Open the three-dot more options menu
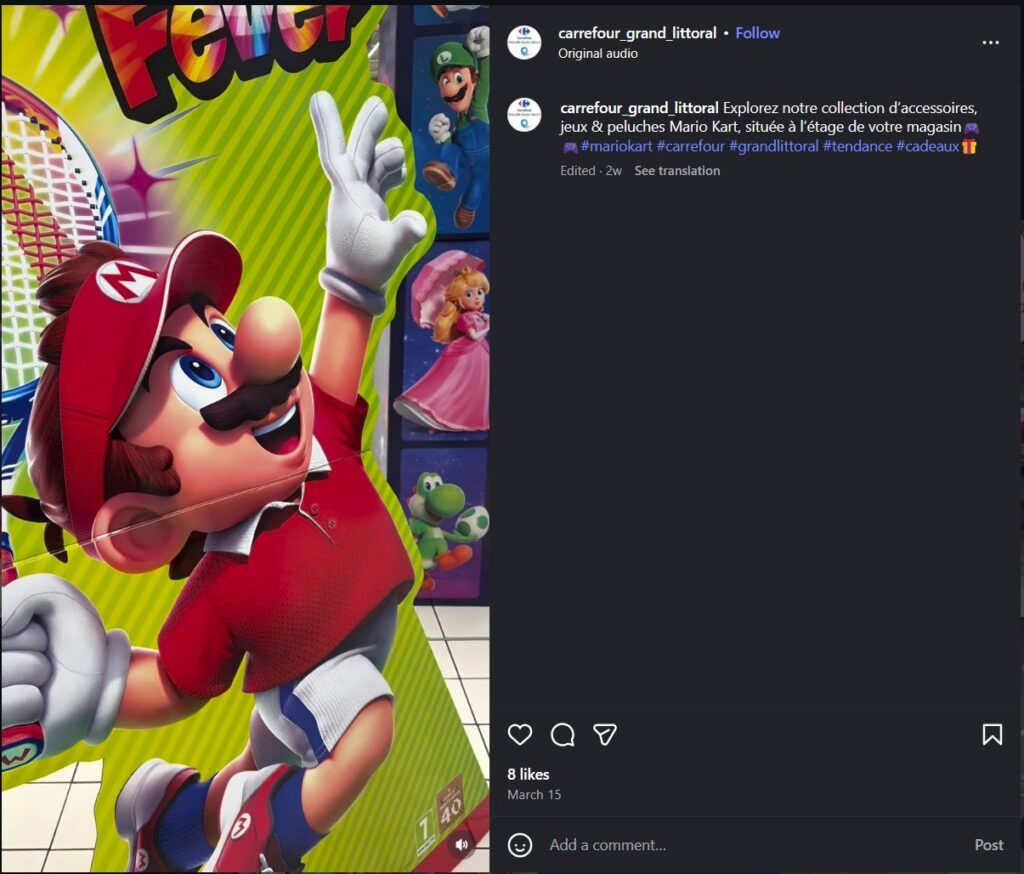The width and height of the screenshot is (1024, 874). click(990, 43)
